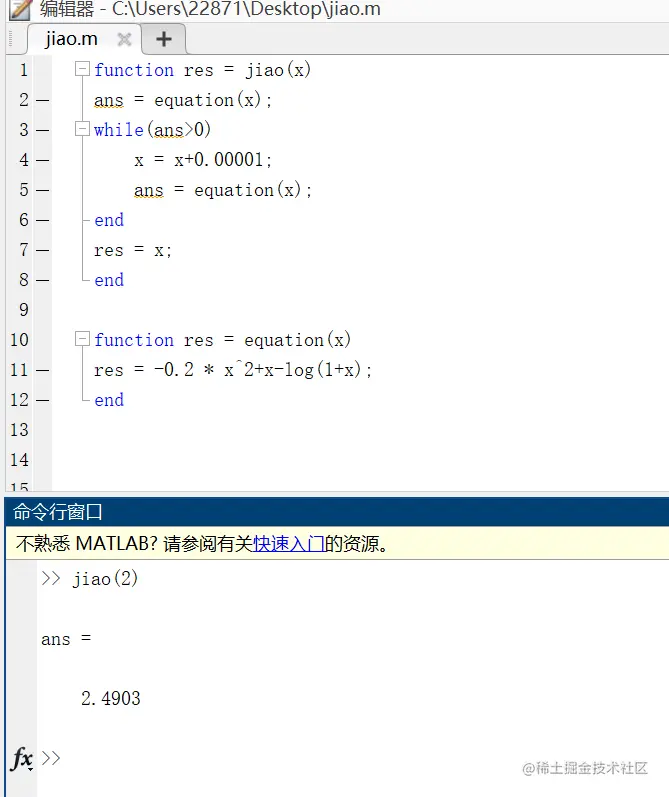Open a new editor tab with the plus button

click(164, 39)
